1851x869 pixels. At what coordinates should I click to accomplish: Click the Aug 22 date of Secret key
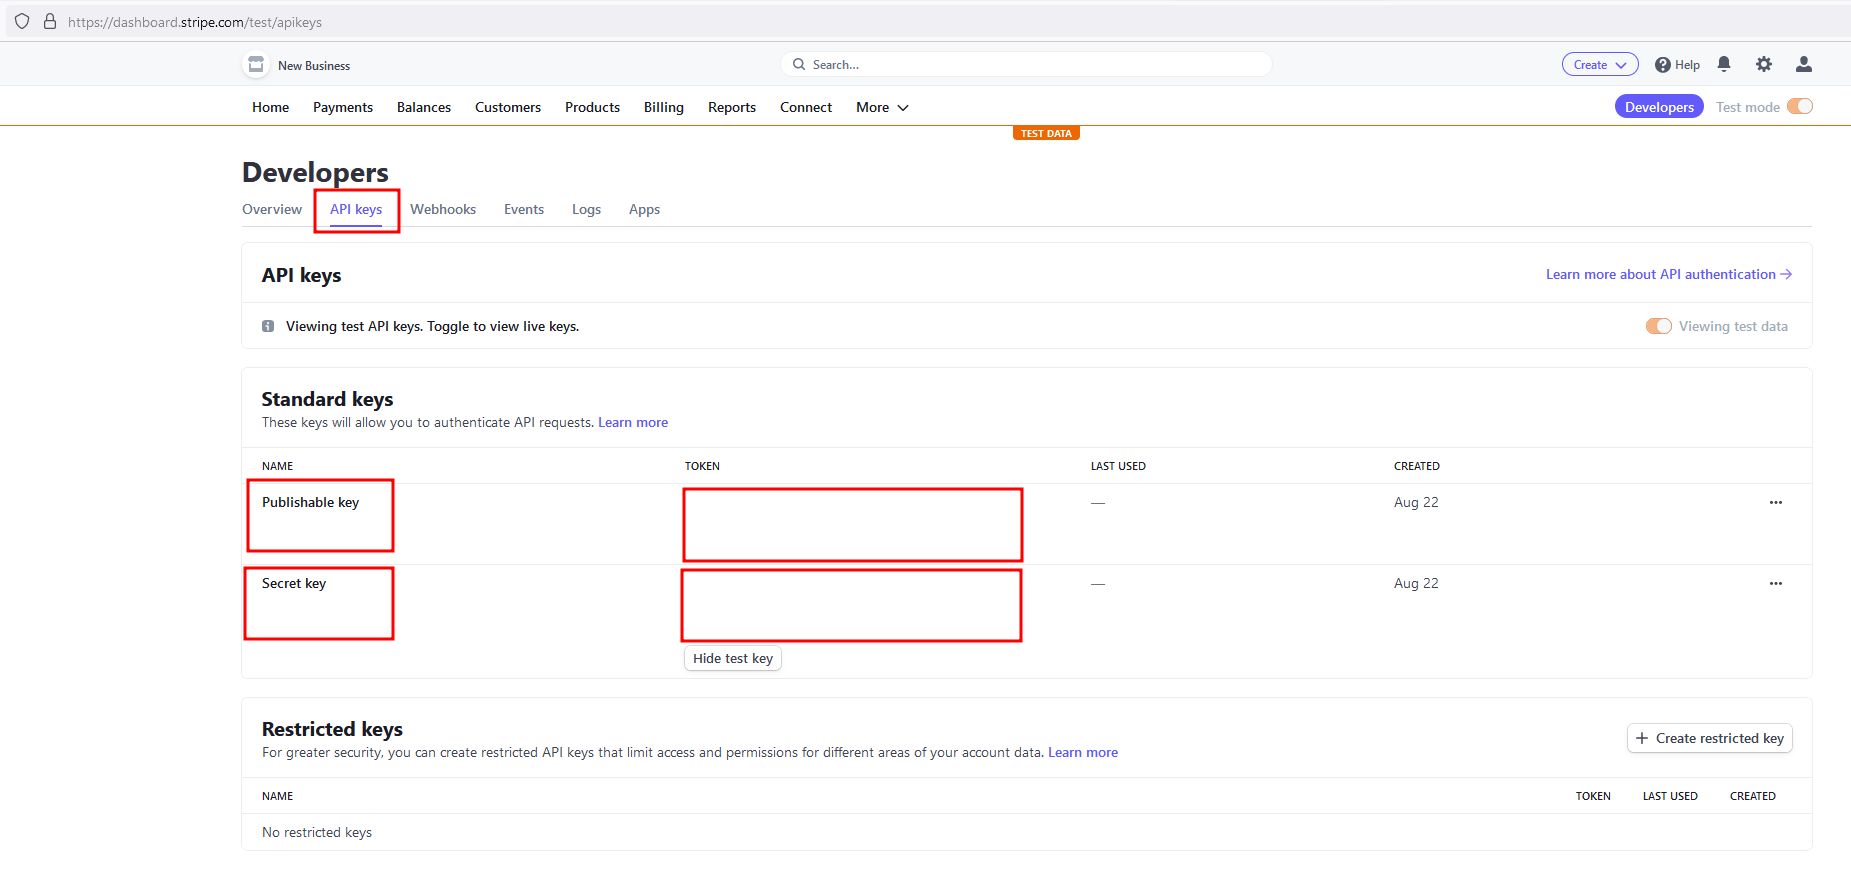(x=1416, y=583)
